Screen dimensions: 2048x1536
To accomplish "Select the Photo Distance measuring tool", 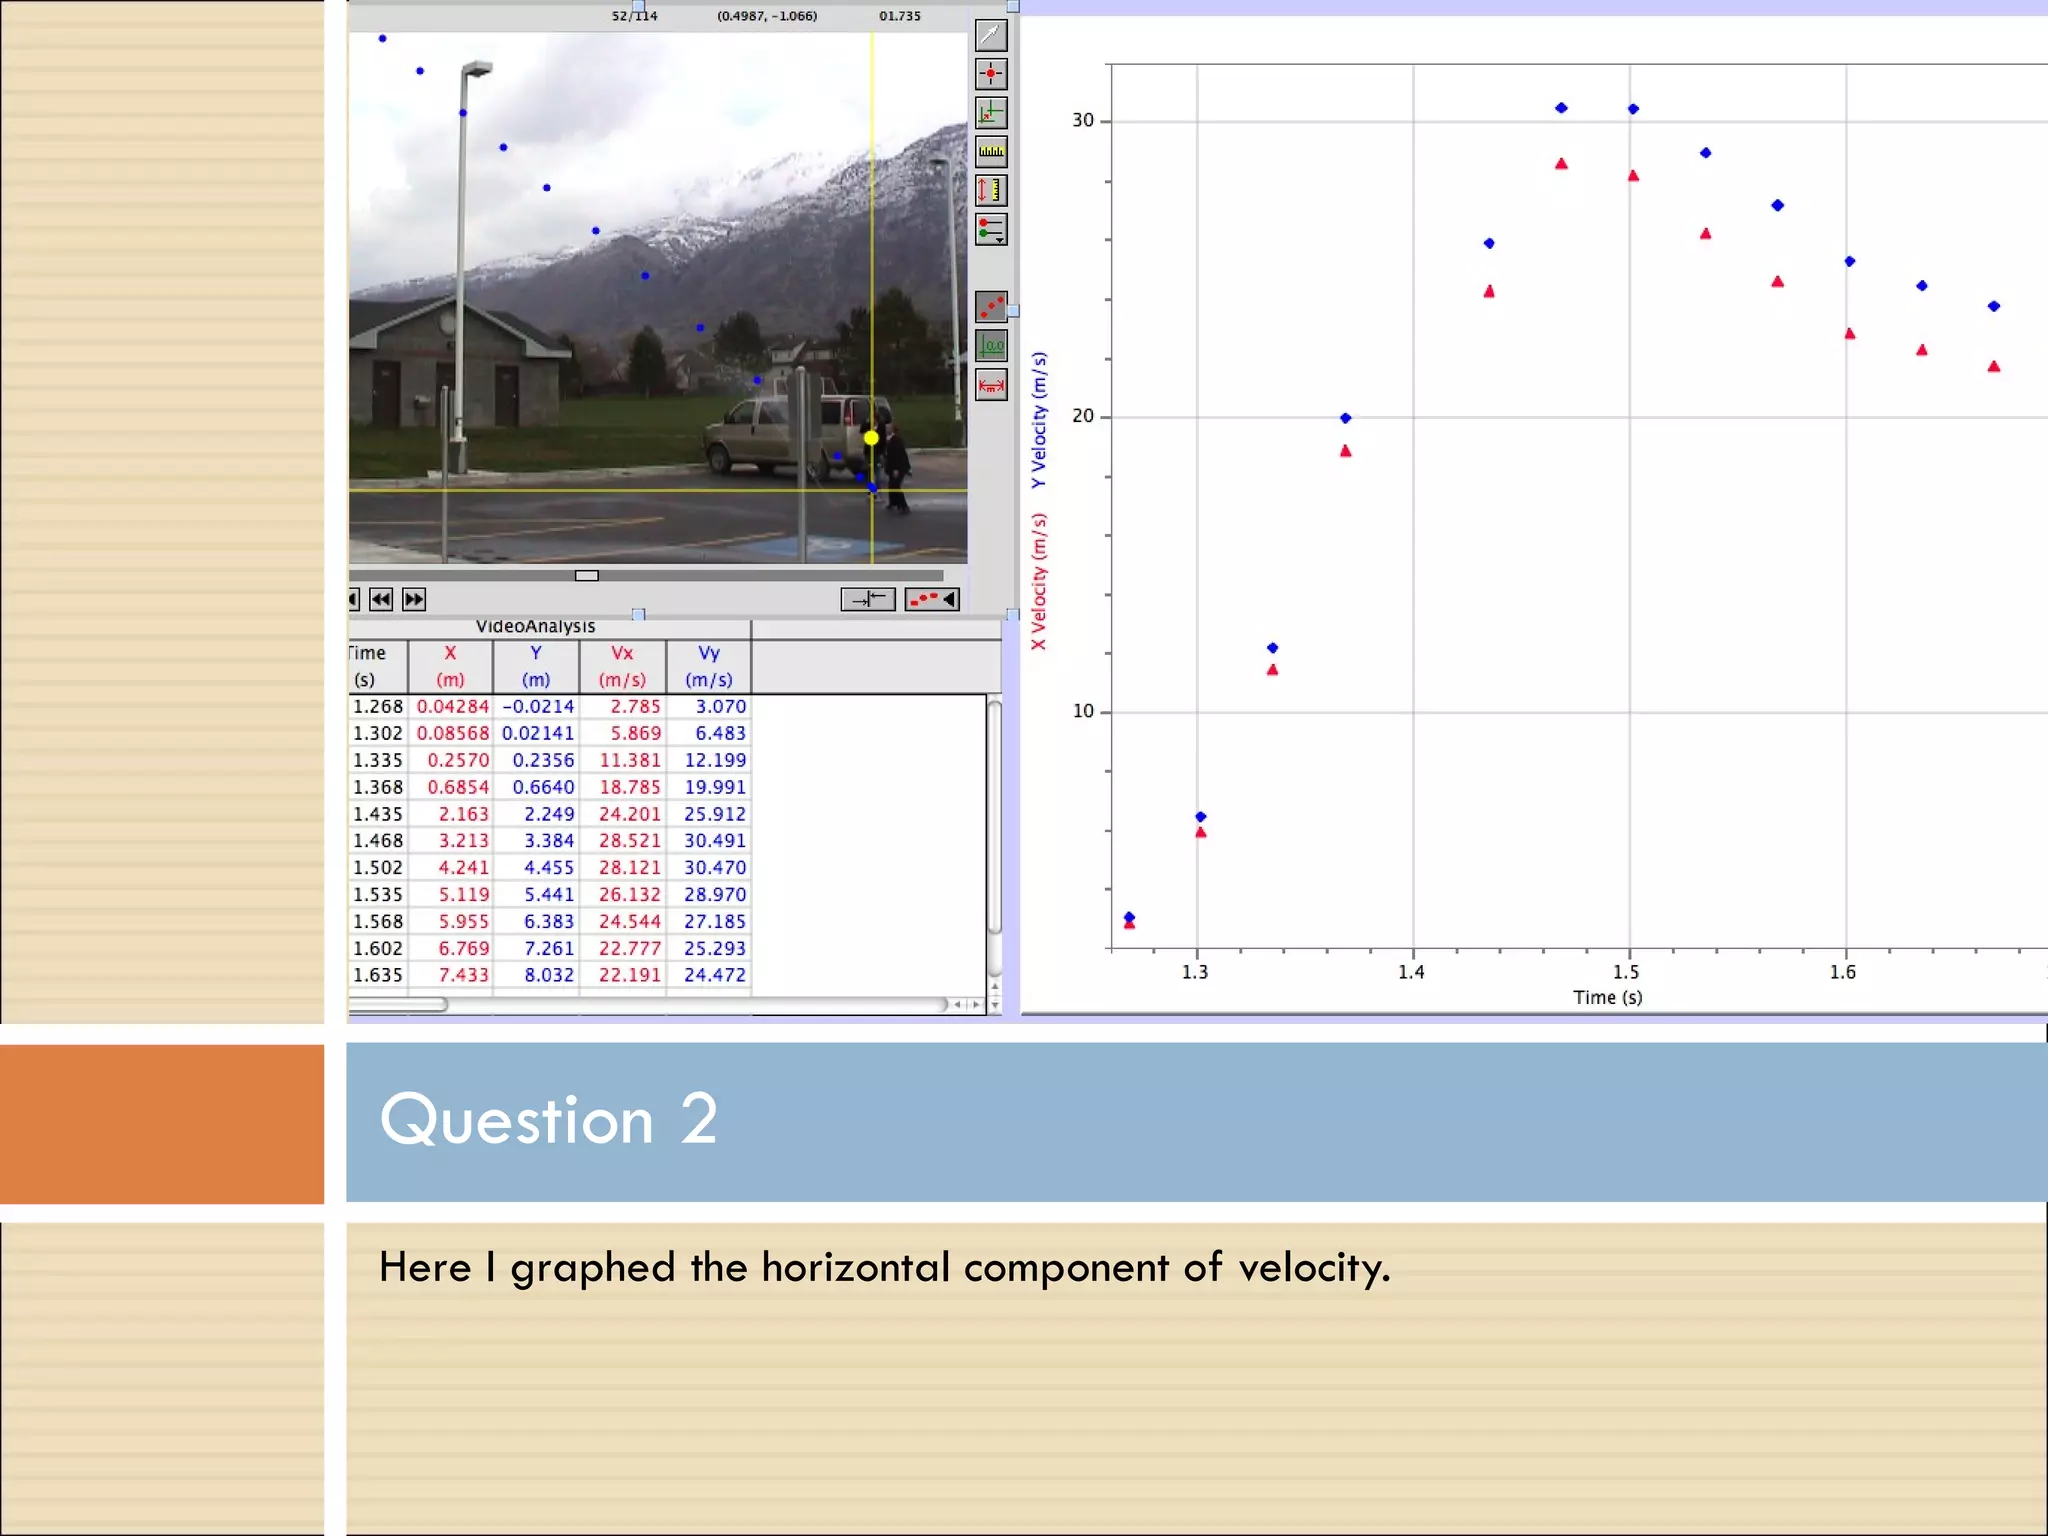I will point(990,190).
